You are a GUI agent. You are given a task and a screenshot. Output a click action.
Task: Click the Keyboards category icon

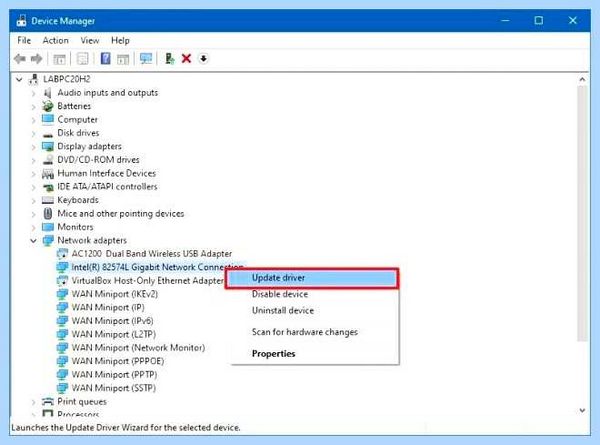pos(47,200)
